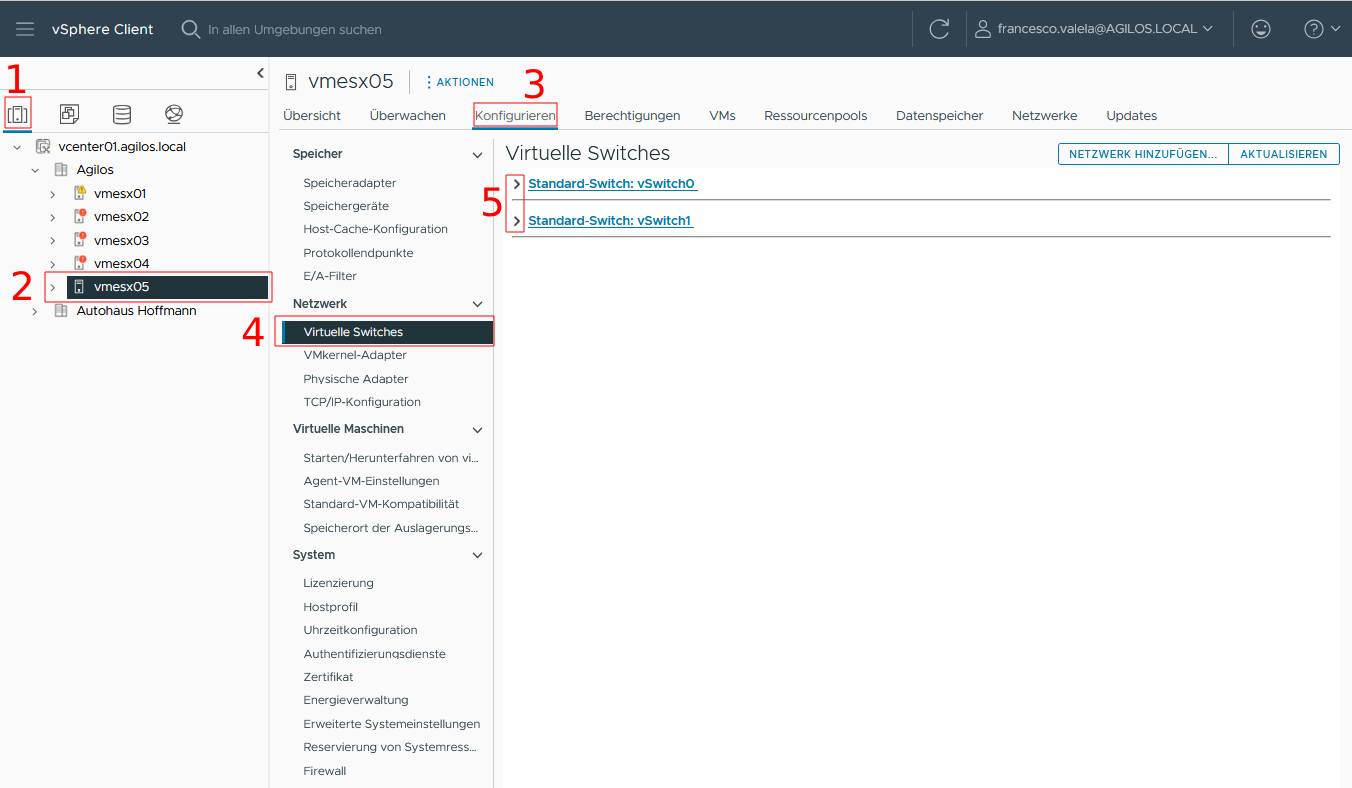Screen dimensions: 1352x788
Task: Select VMkernel-Adapter in the Netzwerk section
Action: pyautogui.click(x=355, y=355)
